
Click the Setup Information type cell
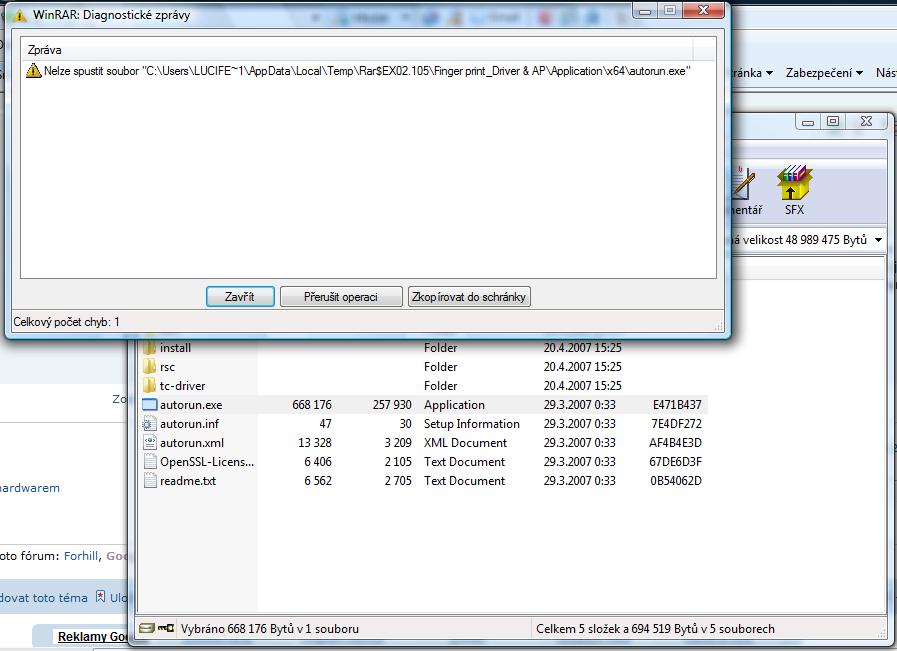(x=471, y=424)
